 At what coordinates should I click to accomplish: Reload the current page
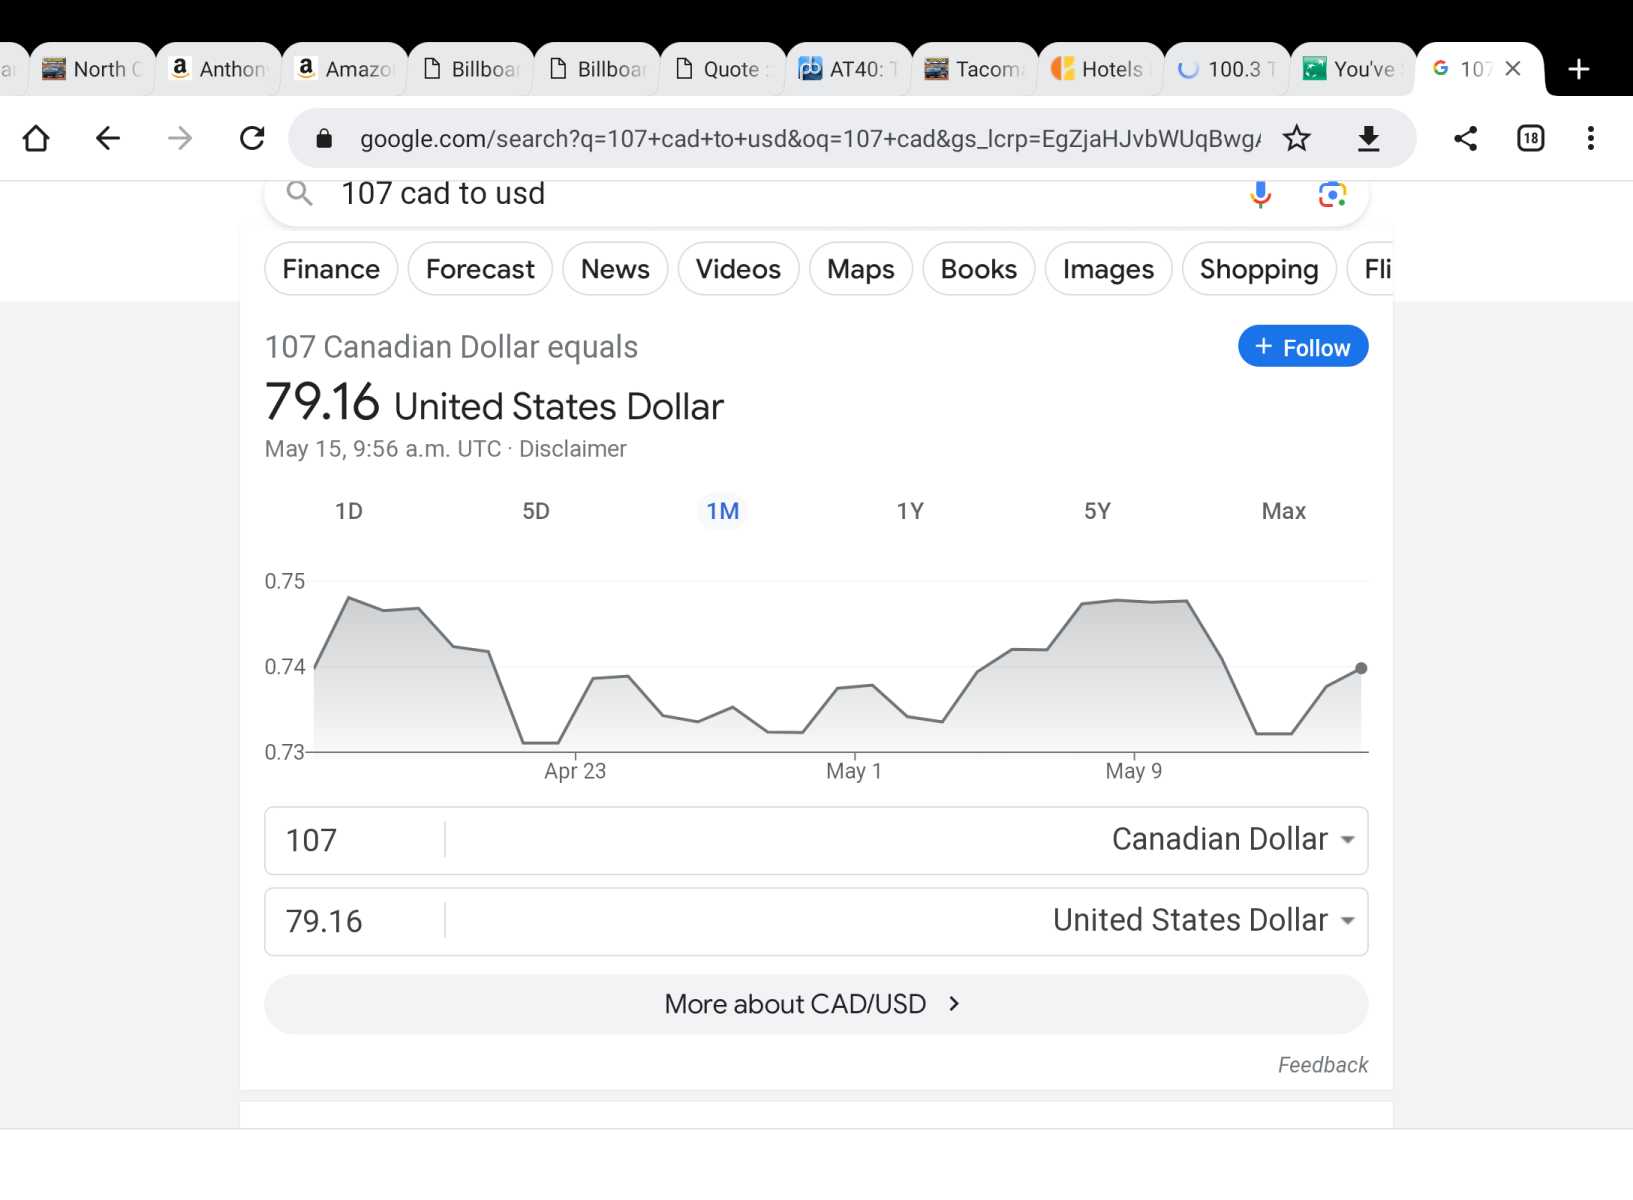pyautogui.click(x=252, y=138)
